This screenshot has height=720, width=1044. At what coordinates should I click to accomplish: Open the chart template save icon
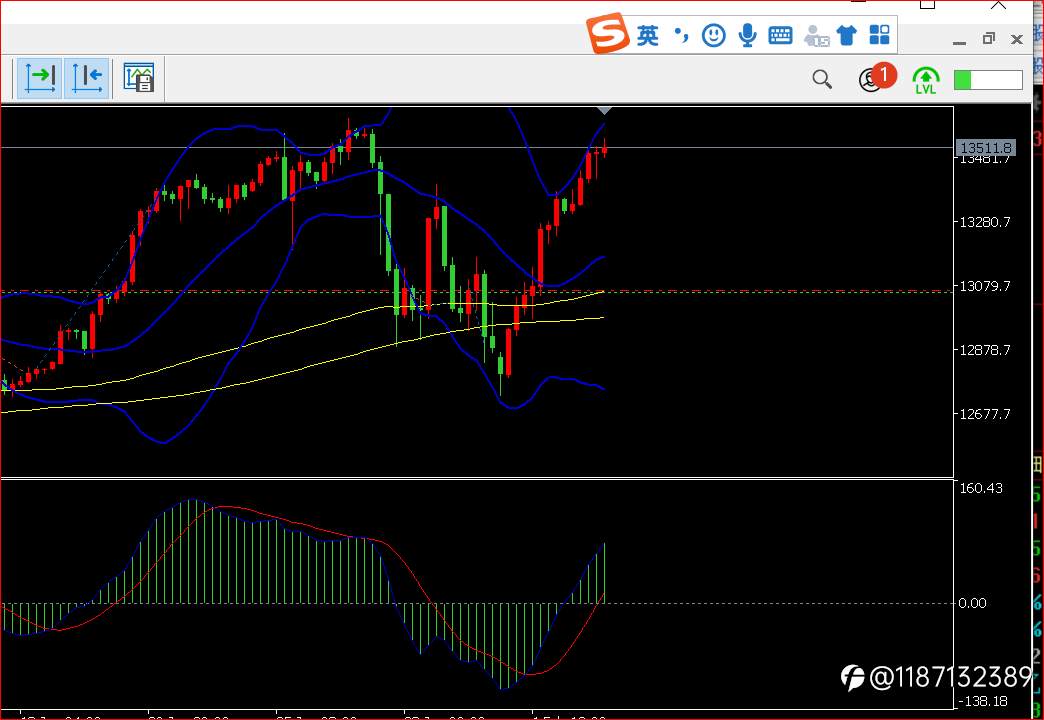[139, 78]
